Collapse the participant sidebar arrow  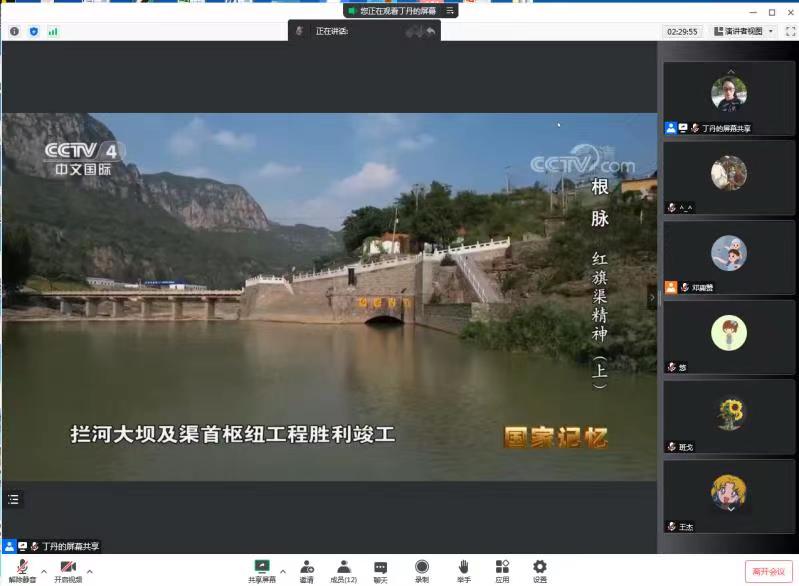pyautogui.click(x=652, y=297)
